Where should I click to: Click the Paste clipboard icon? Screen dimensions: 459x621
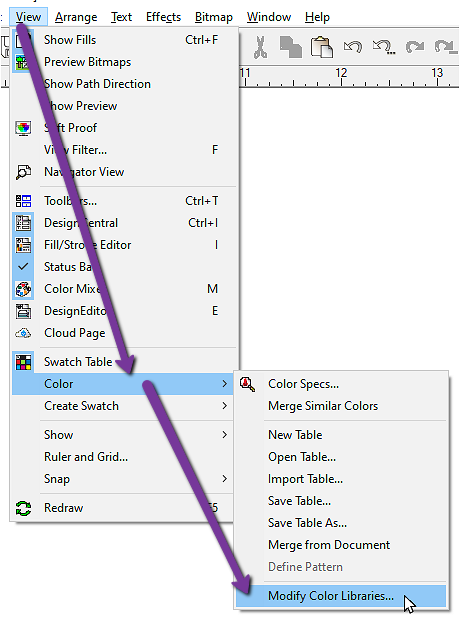click(321, 47)
